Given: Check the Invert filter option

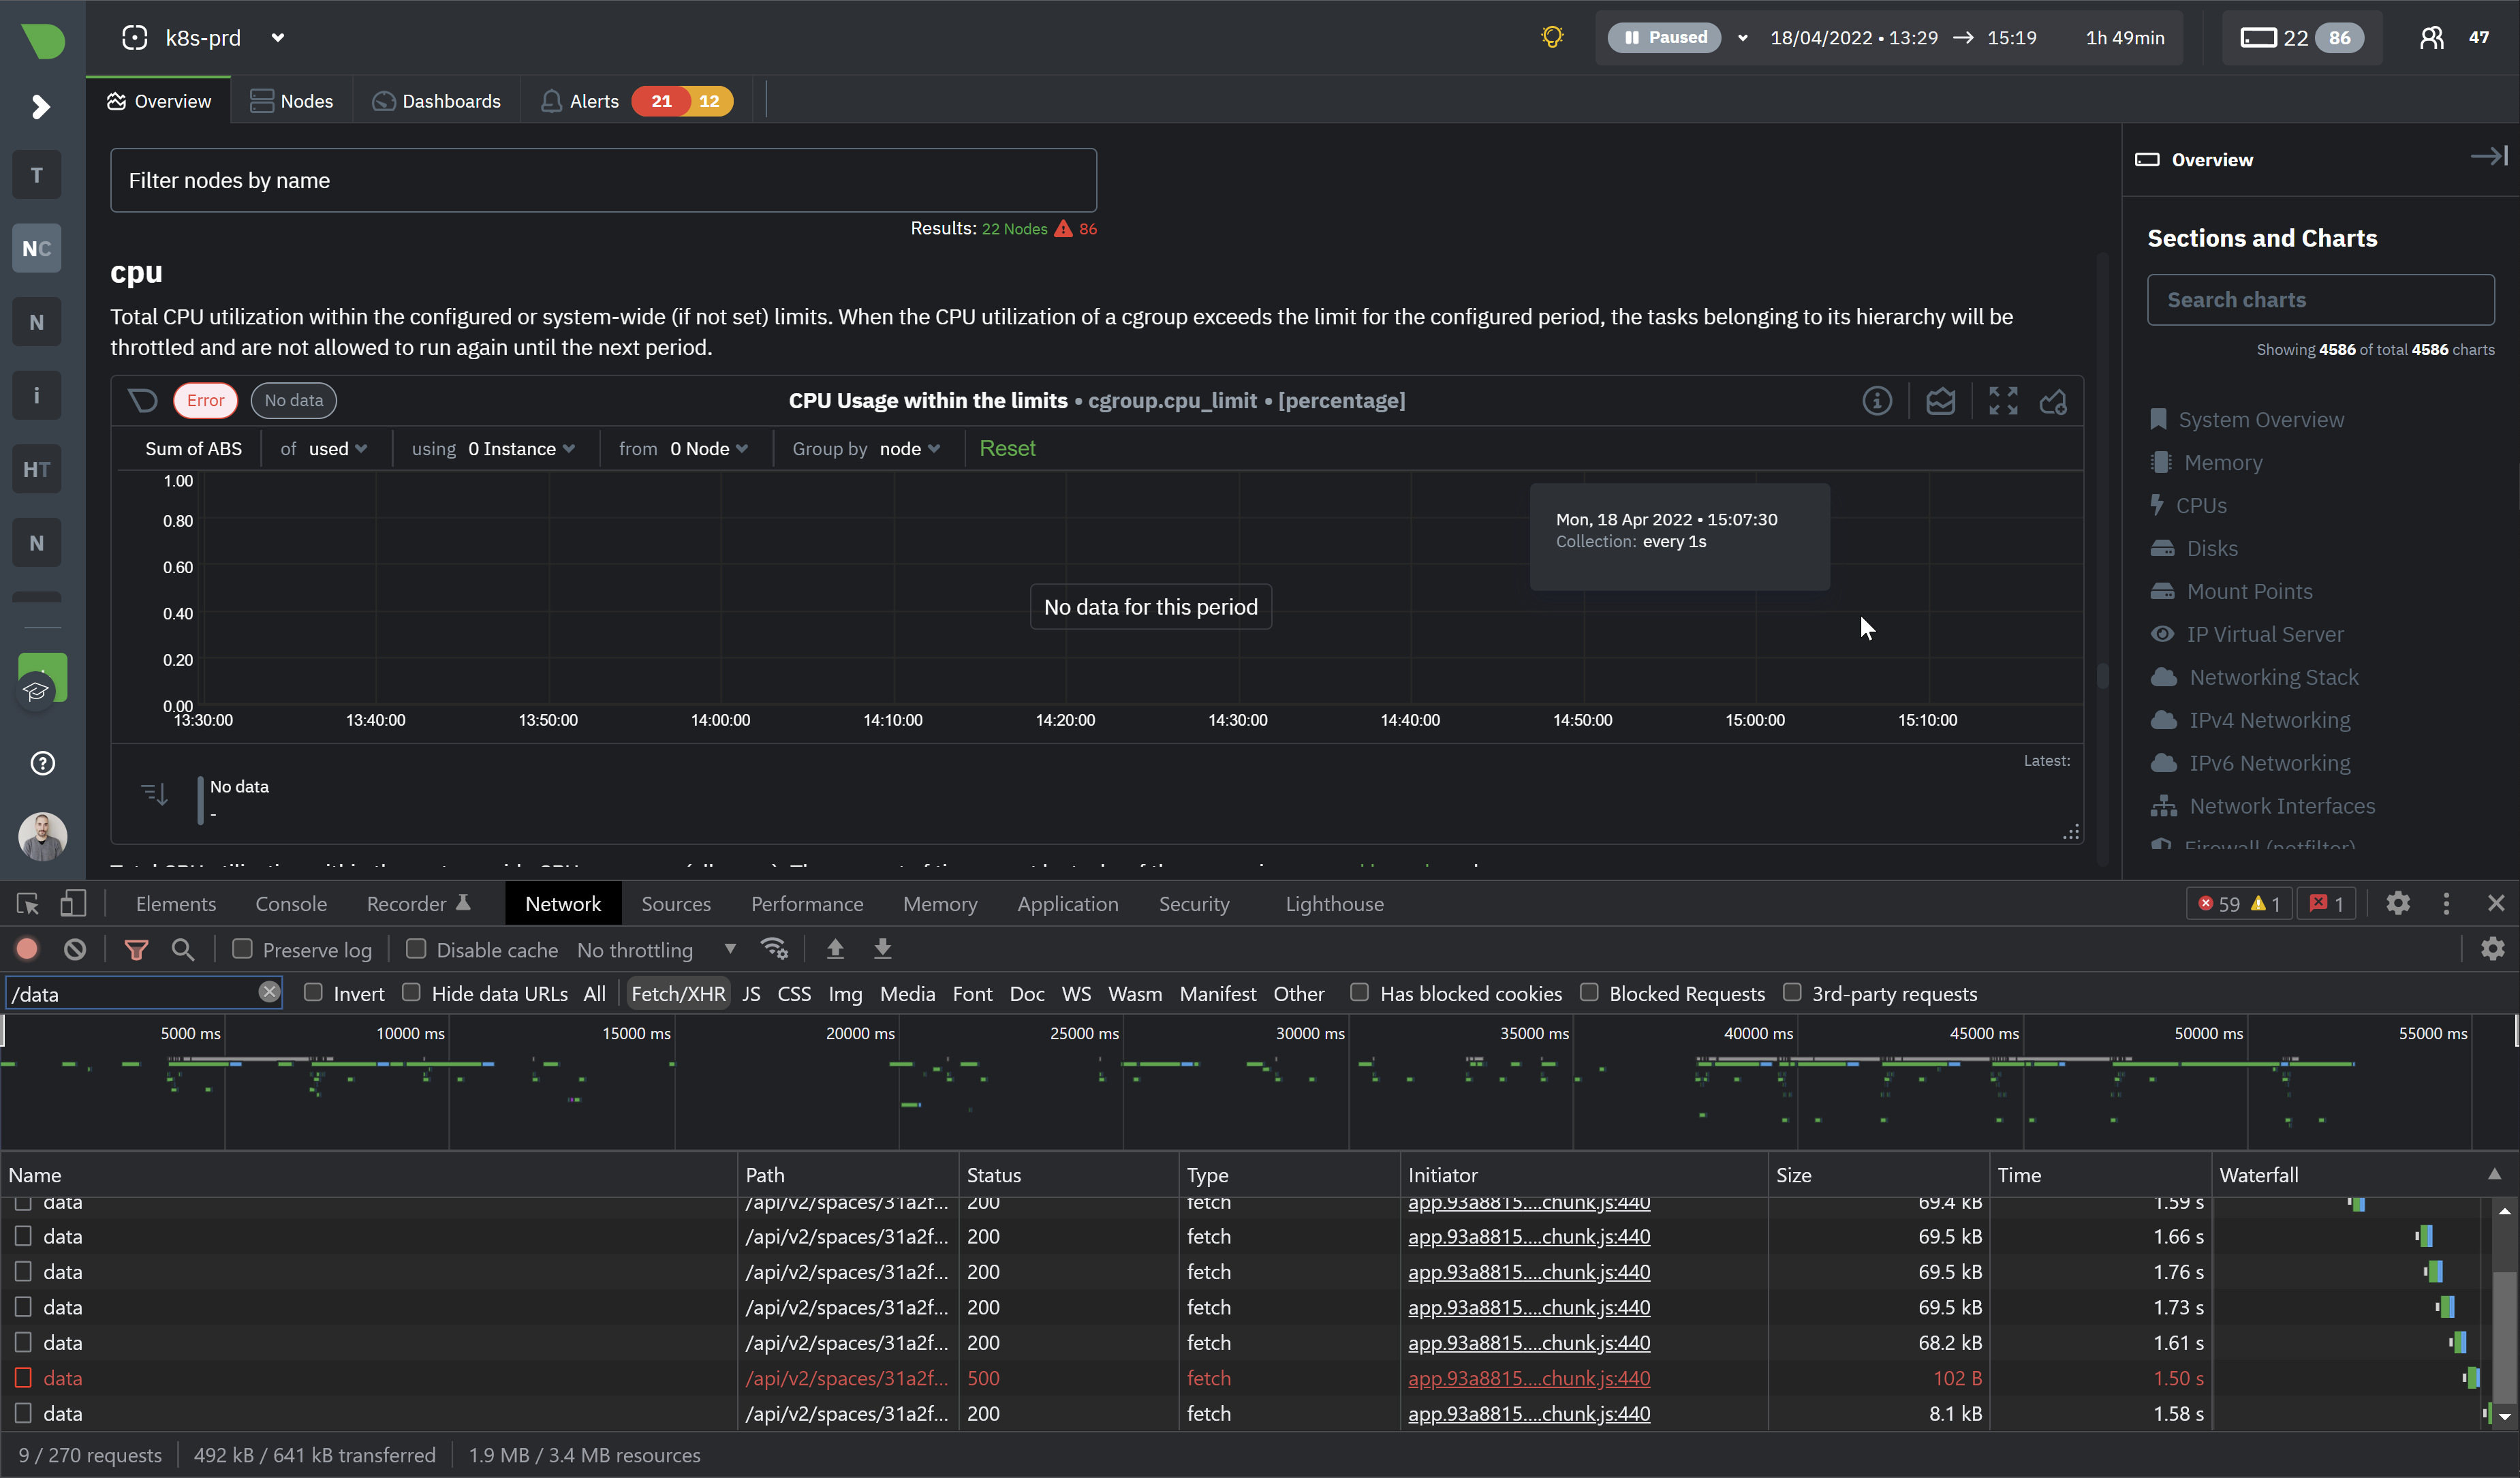Looking at the screenshot, I should pyautogui.click(x=314, y=993).
